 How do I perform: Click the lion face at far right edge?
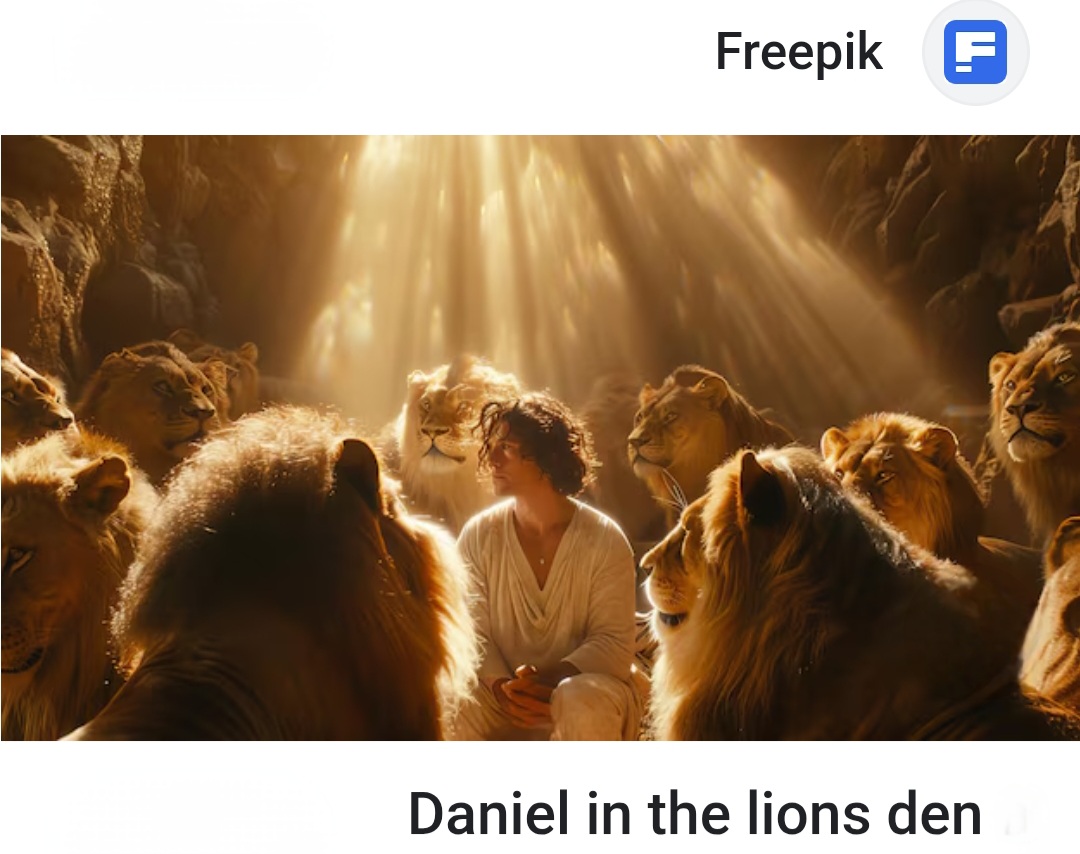[x=1035, y=406]
